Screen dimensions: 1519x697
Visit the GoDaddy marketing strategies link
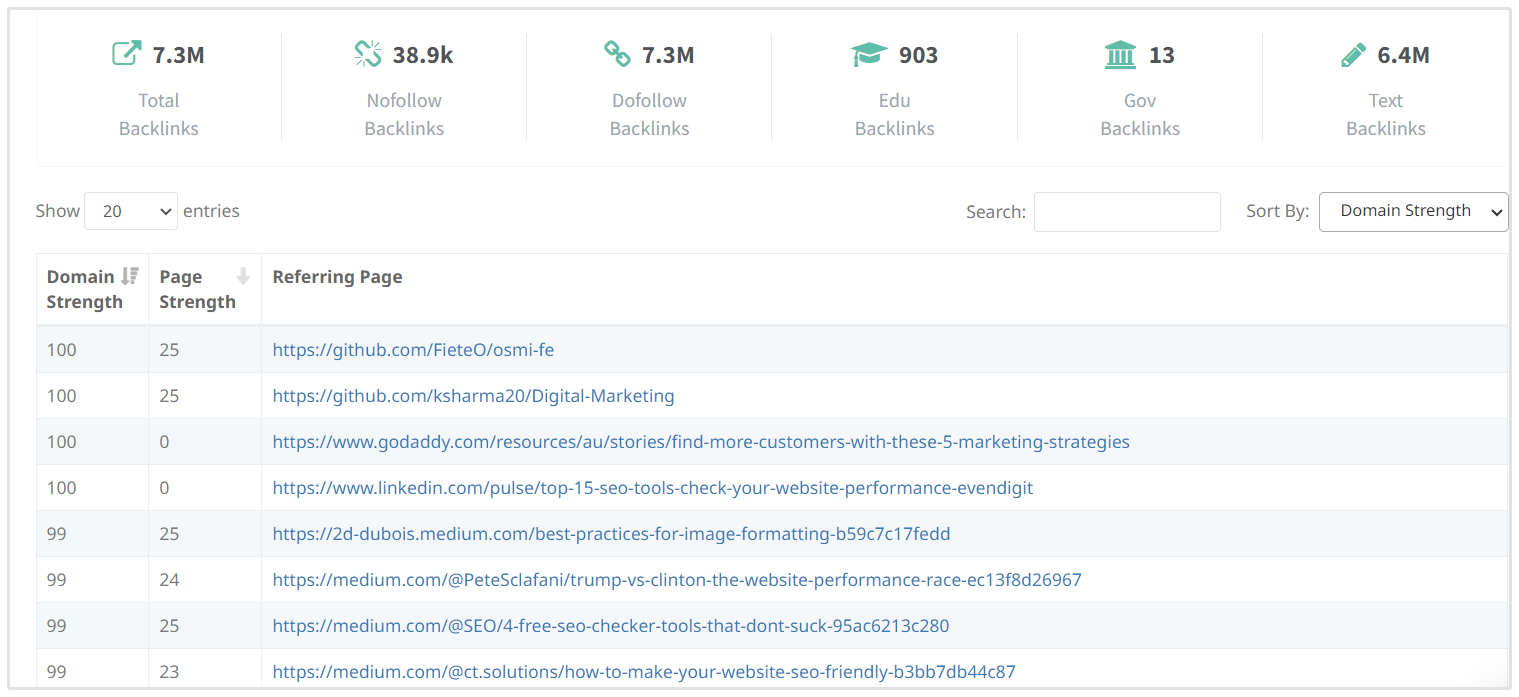[700, 442]
